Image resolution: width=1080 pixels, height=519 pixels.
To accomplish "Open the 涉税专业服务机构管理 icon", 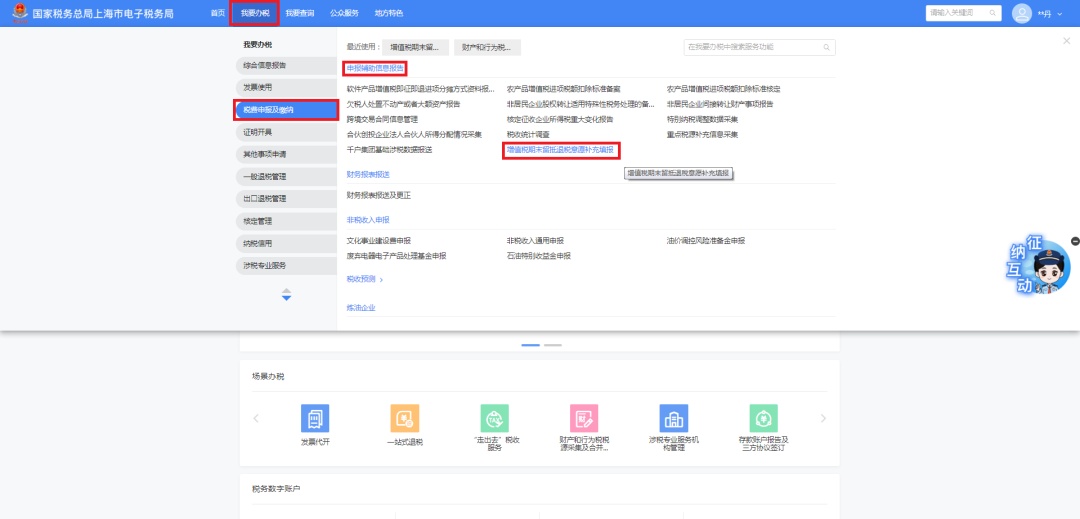I will [x=674, y=419].
